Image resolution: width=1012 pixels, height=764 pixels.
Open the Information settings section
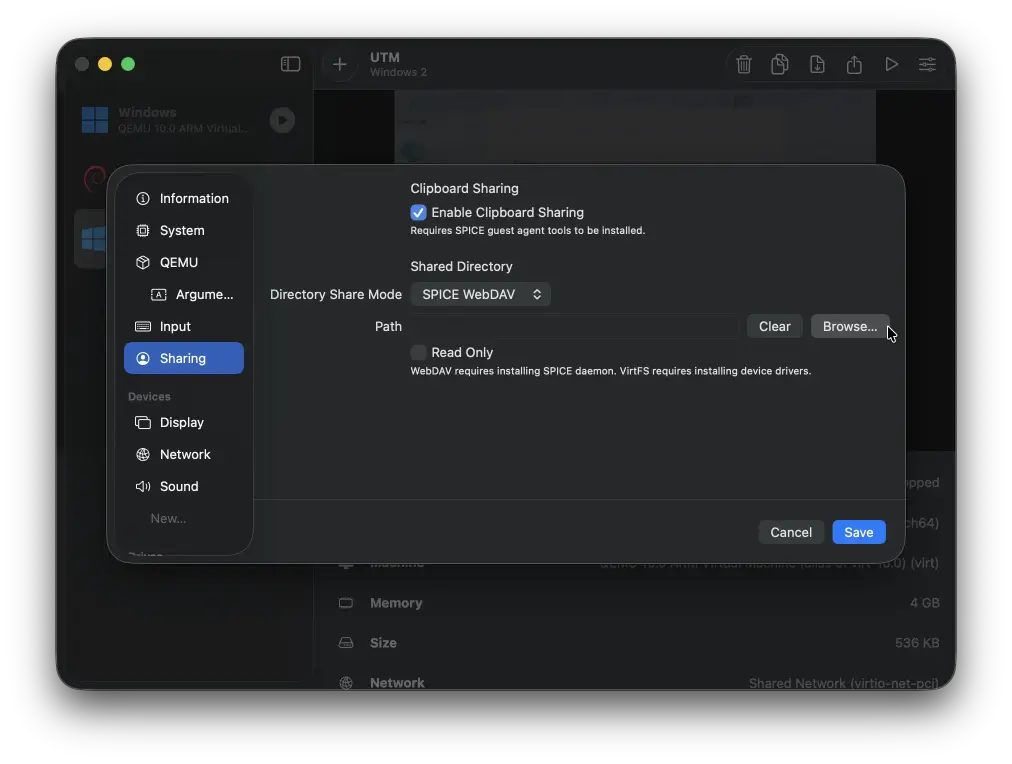point(184,198)
